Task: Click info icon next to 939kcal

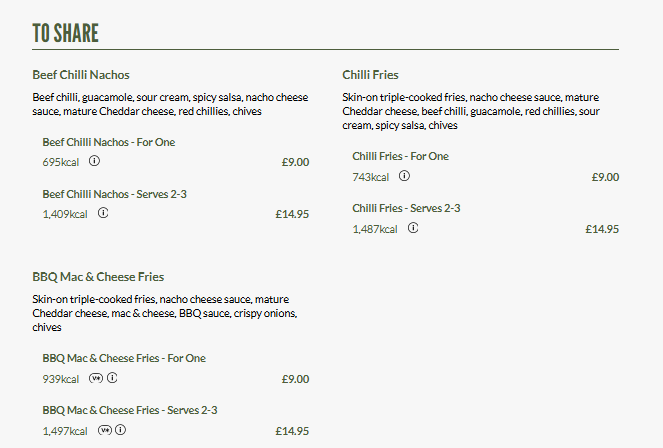Action: tap(113, 378)
